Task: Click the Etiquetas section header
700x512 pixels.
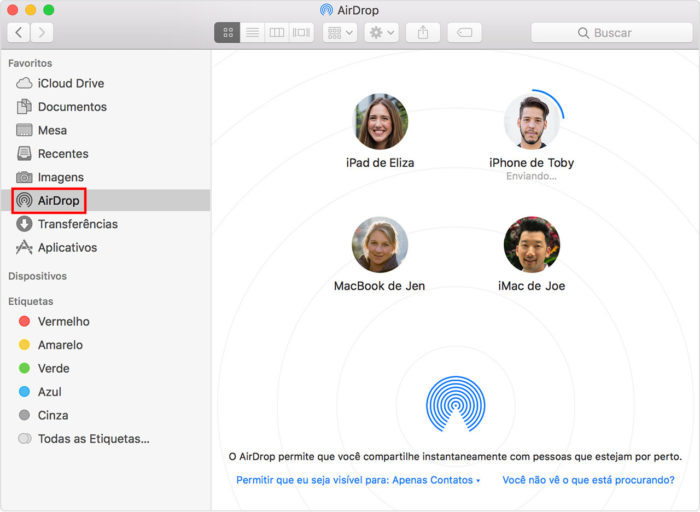Action: 31,301
